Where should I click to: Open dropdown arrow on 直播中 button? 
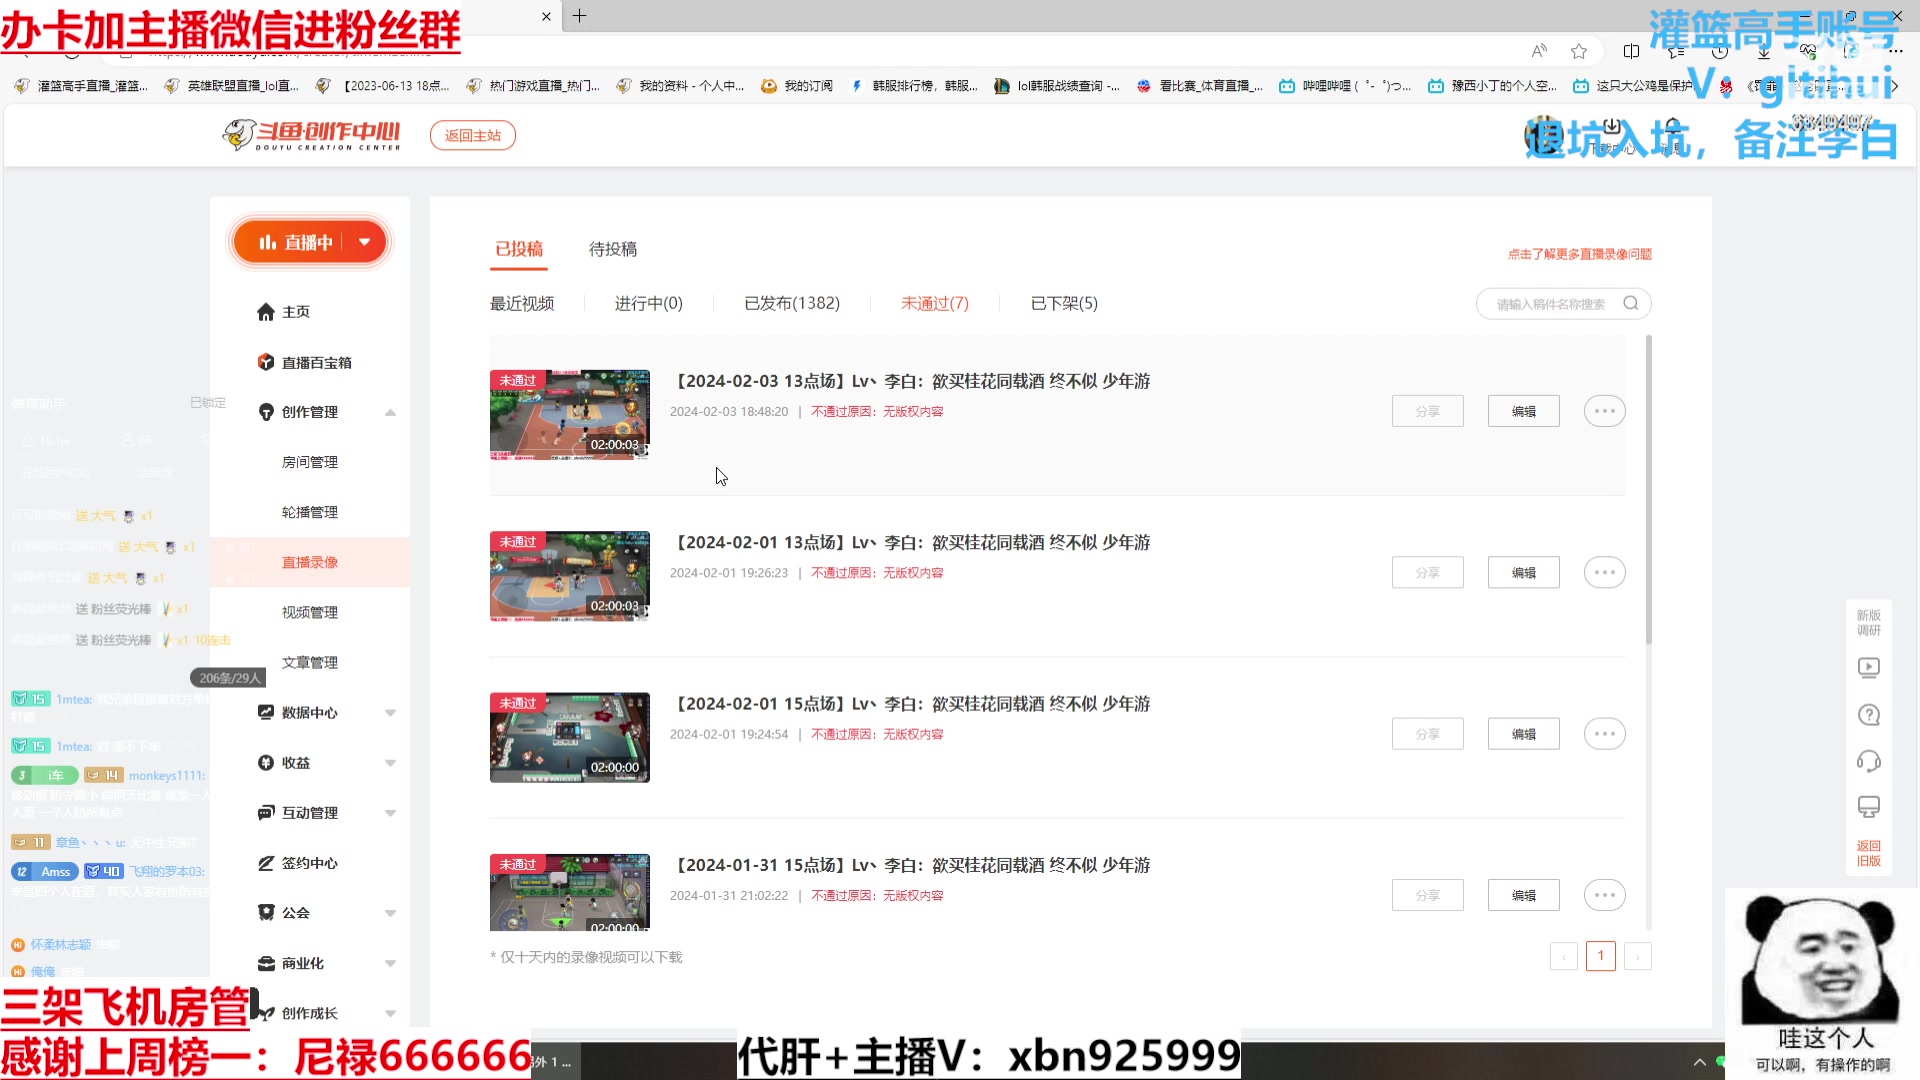pos(365,242)
